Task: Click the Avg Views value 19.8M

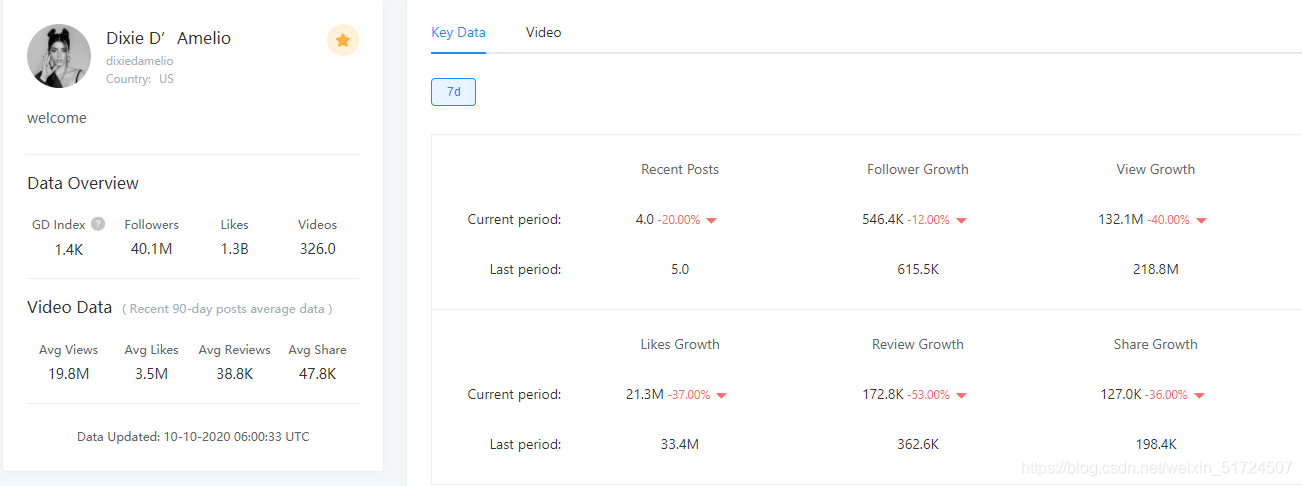Action: [x=68, y=374]
